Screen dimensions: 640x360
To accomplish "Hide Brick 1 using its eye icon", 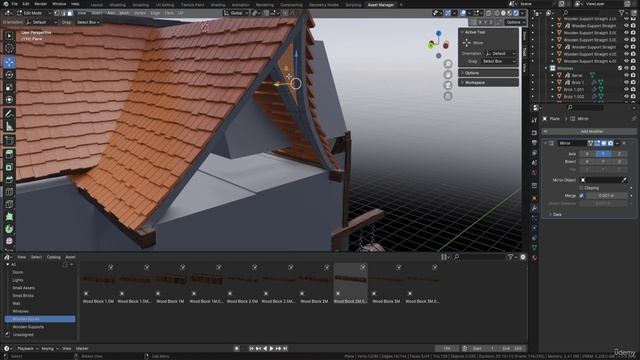I will 626,82.
